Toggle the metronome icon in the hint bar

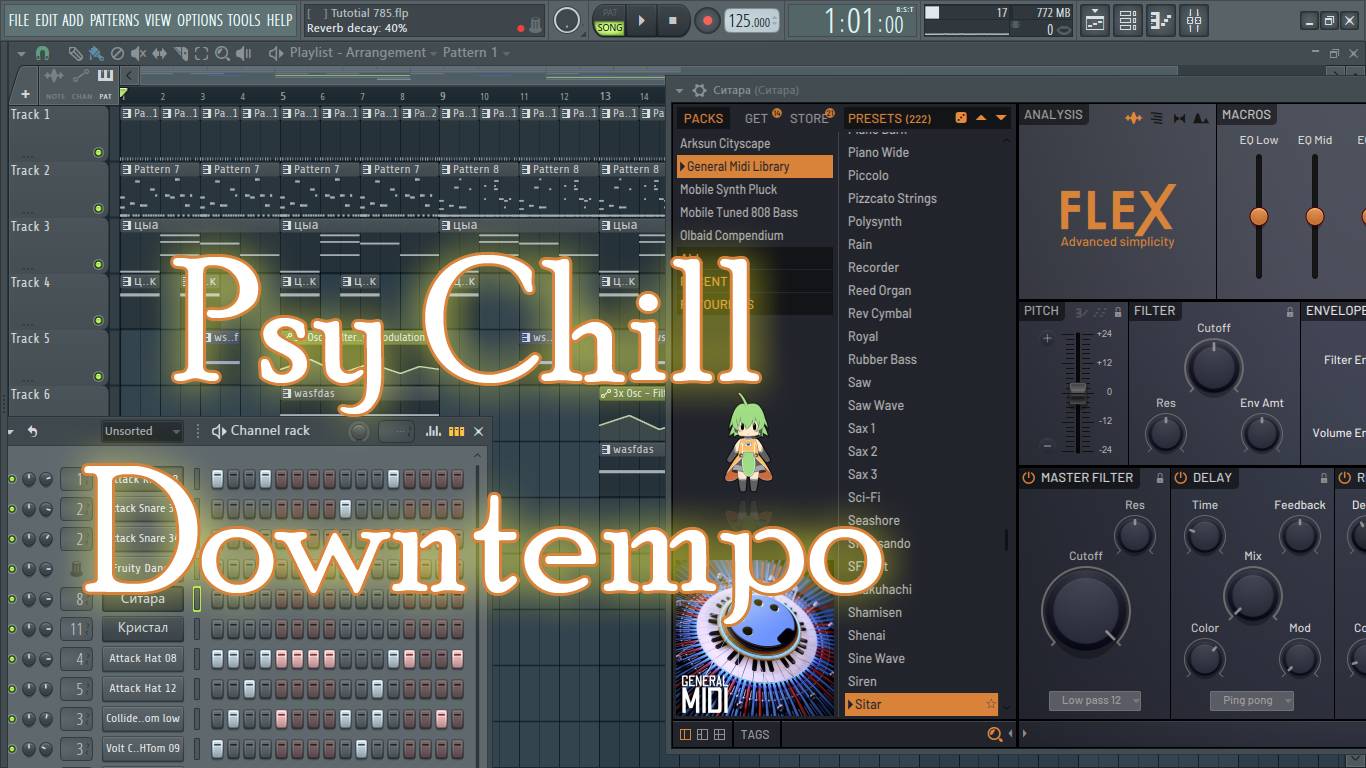tap(535, 24)
